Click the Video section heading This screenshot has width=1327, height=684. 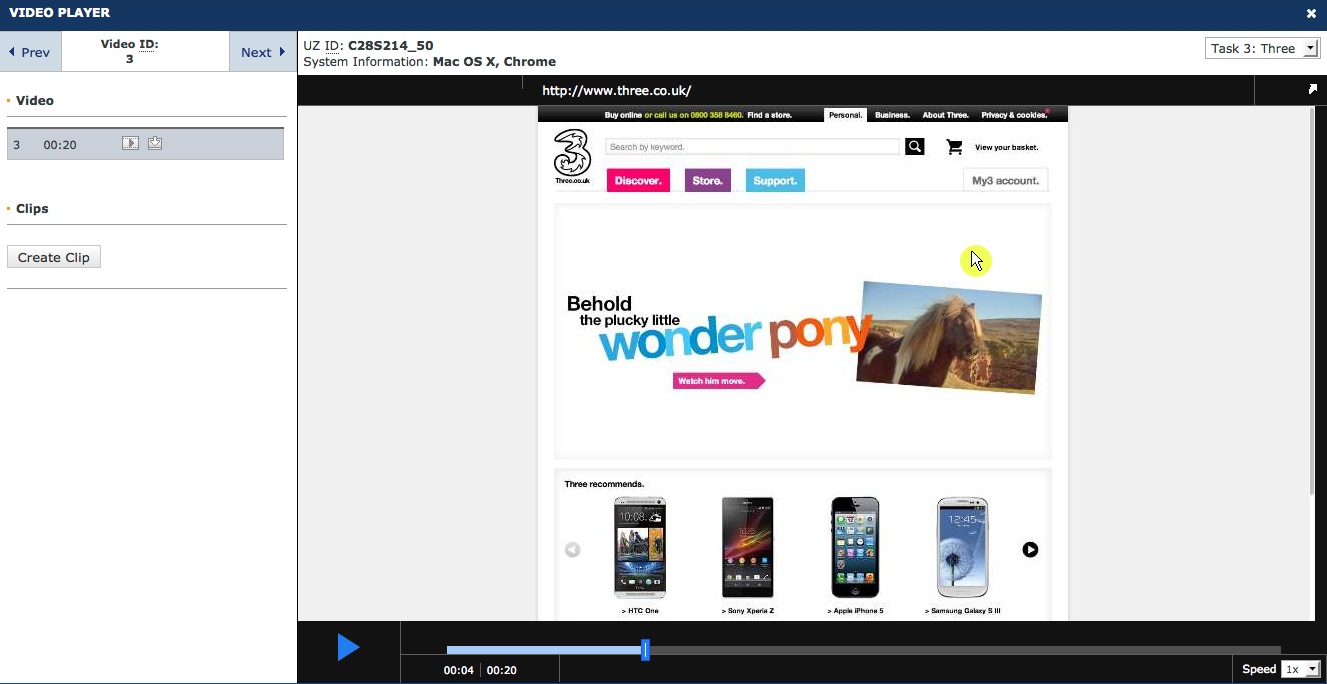[x=35, y=100]
